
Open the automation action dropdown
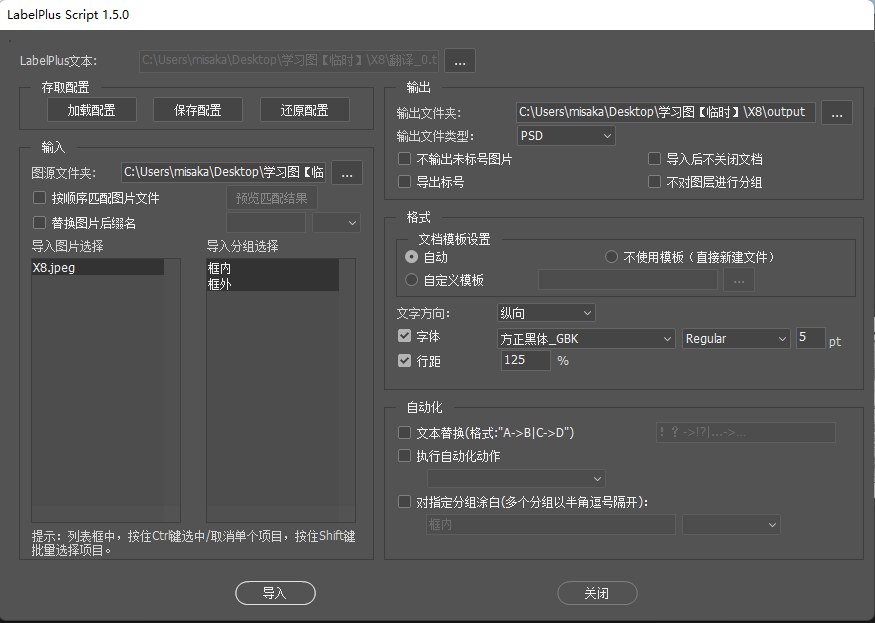coord(516,478)
